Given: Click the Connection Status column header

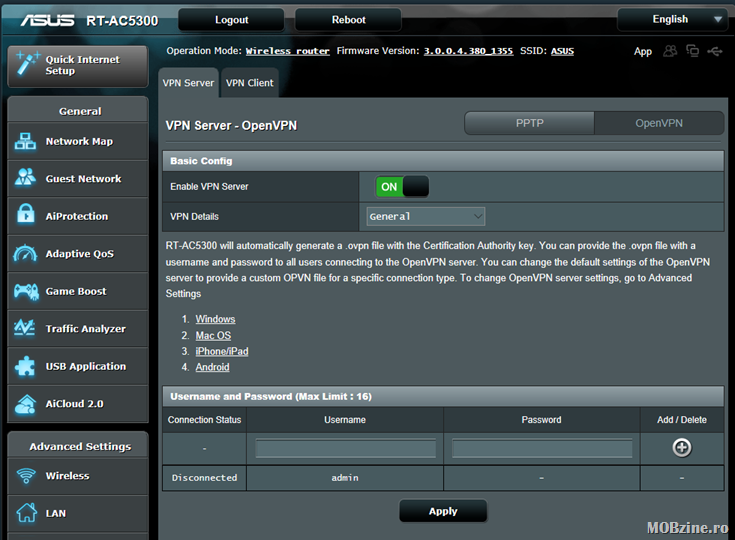Looking at the screenshot, I should (x=204, y=420).
